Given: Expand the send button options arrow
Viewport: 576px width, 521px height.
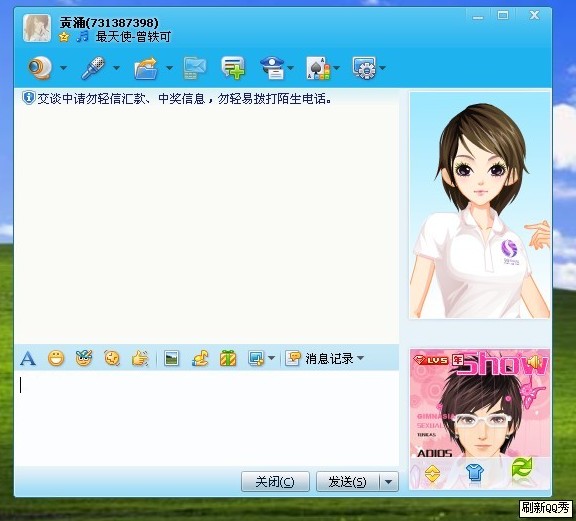Looking at the screenshot, I should tap(389, 482).
